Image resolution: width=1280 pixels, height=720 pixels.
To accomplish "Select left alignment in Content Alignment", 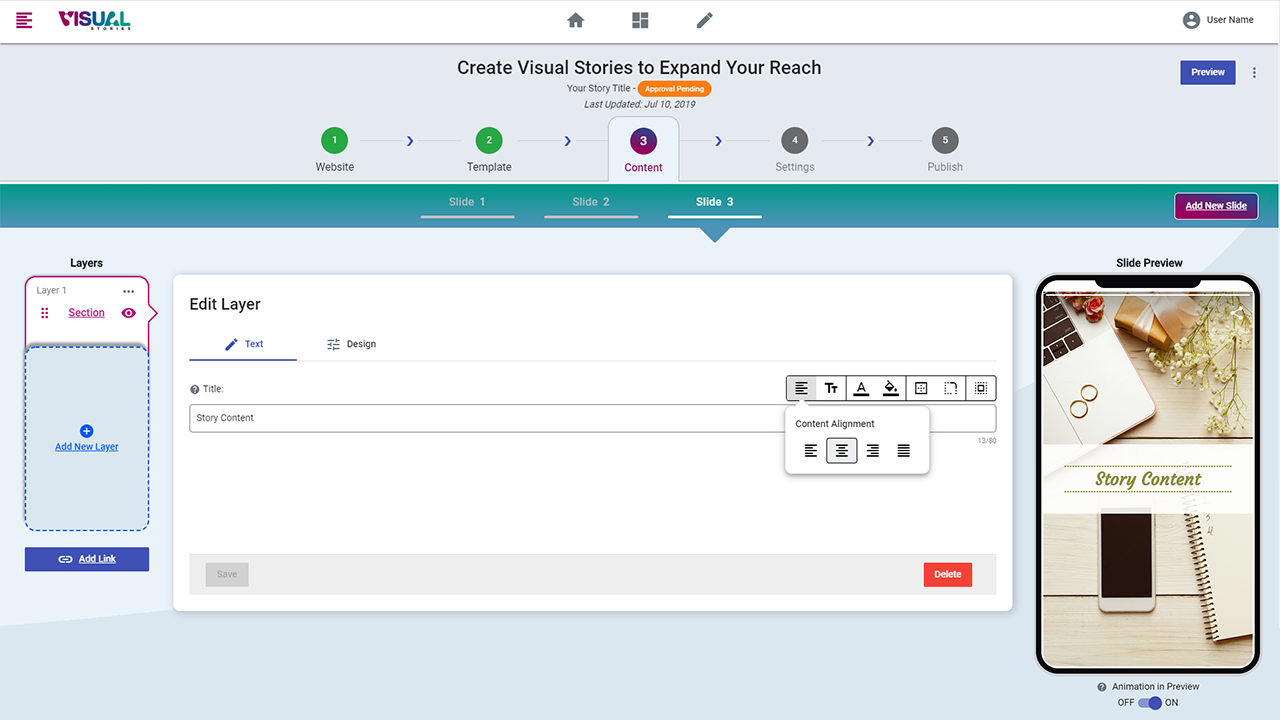I will click(811, 451).
